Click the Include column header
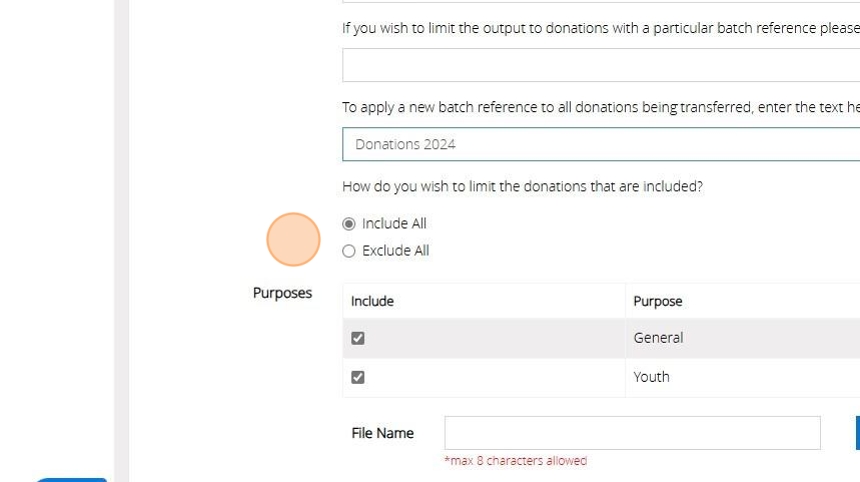The height and width of the screenshot is (482, 860). (372, 301)
